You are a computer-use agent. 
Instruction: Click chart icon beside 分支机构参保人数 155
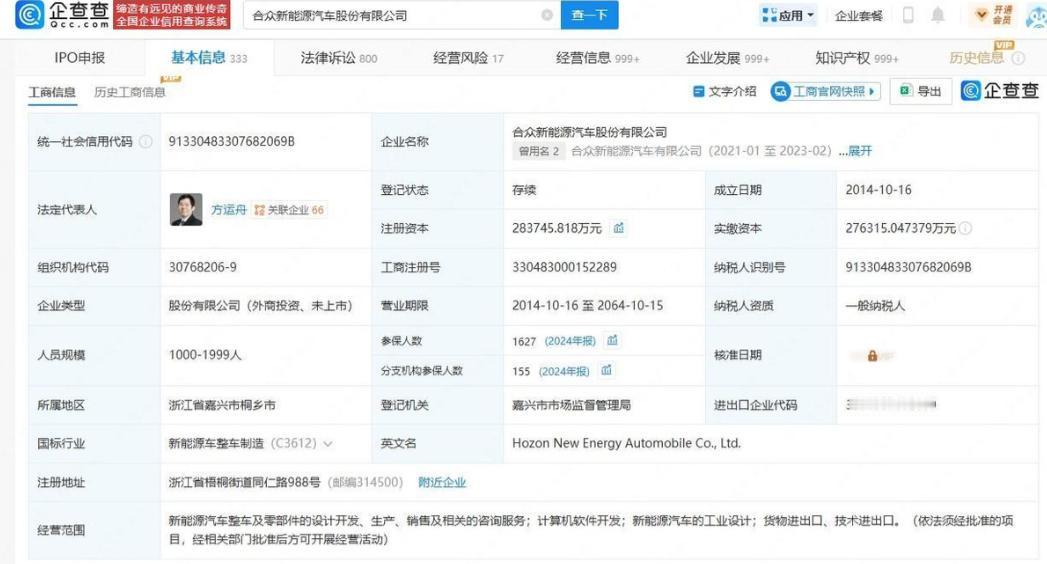point(606,370)
